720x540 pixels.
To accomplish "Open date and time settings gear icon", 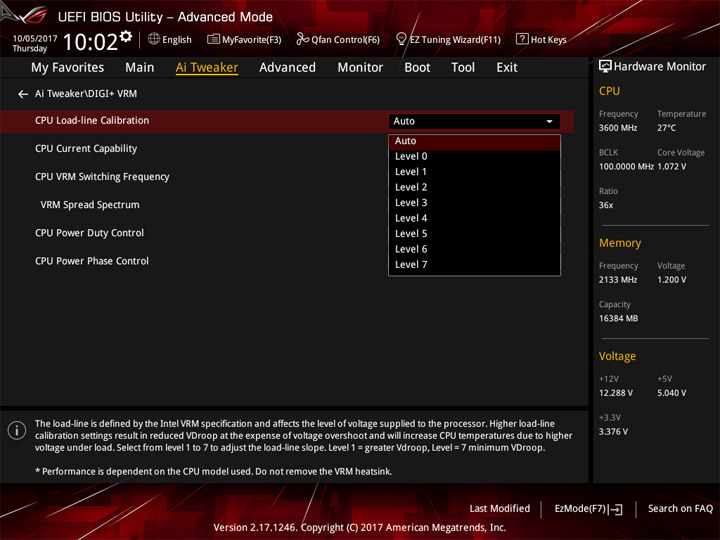I will click(126, 36).
